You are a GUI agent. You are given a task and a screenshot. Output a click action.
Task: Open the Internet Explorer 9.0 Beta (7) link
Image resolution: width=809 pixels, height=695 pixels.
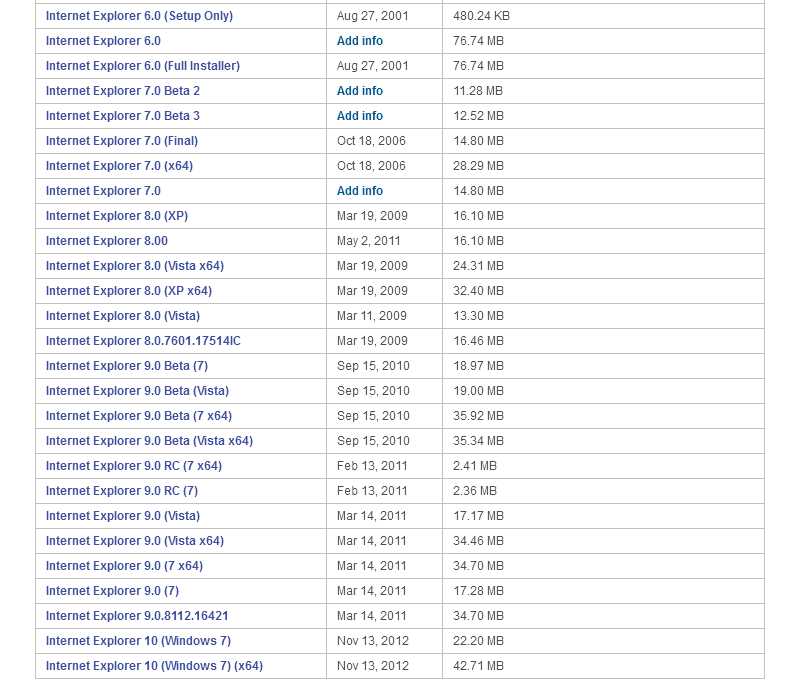[x=127, y=366]
